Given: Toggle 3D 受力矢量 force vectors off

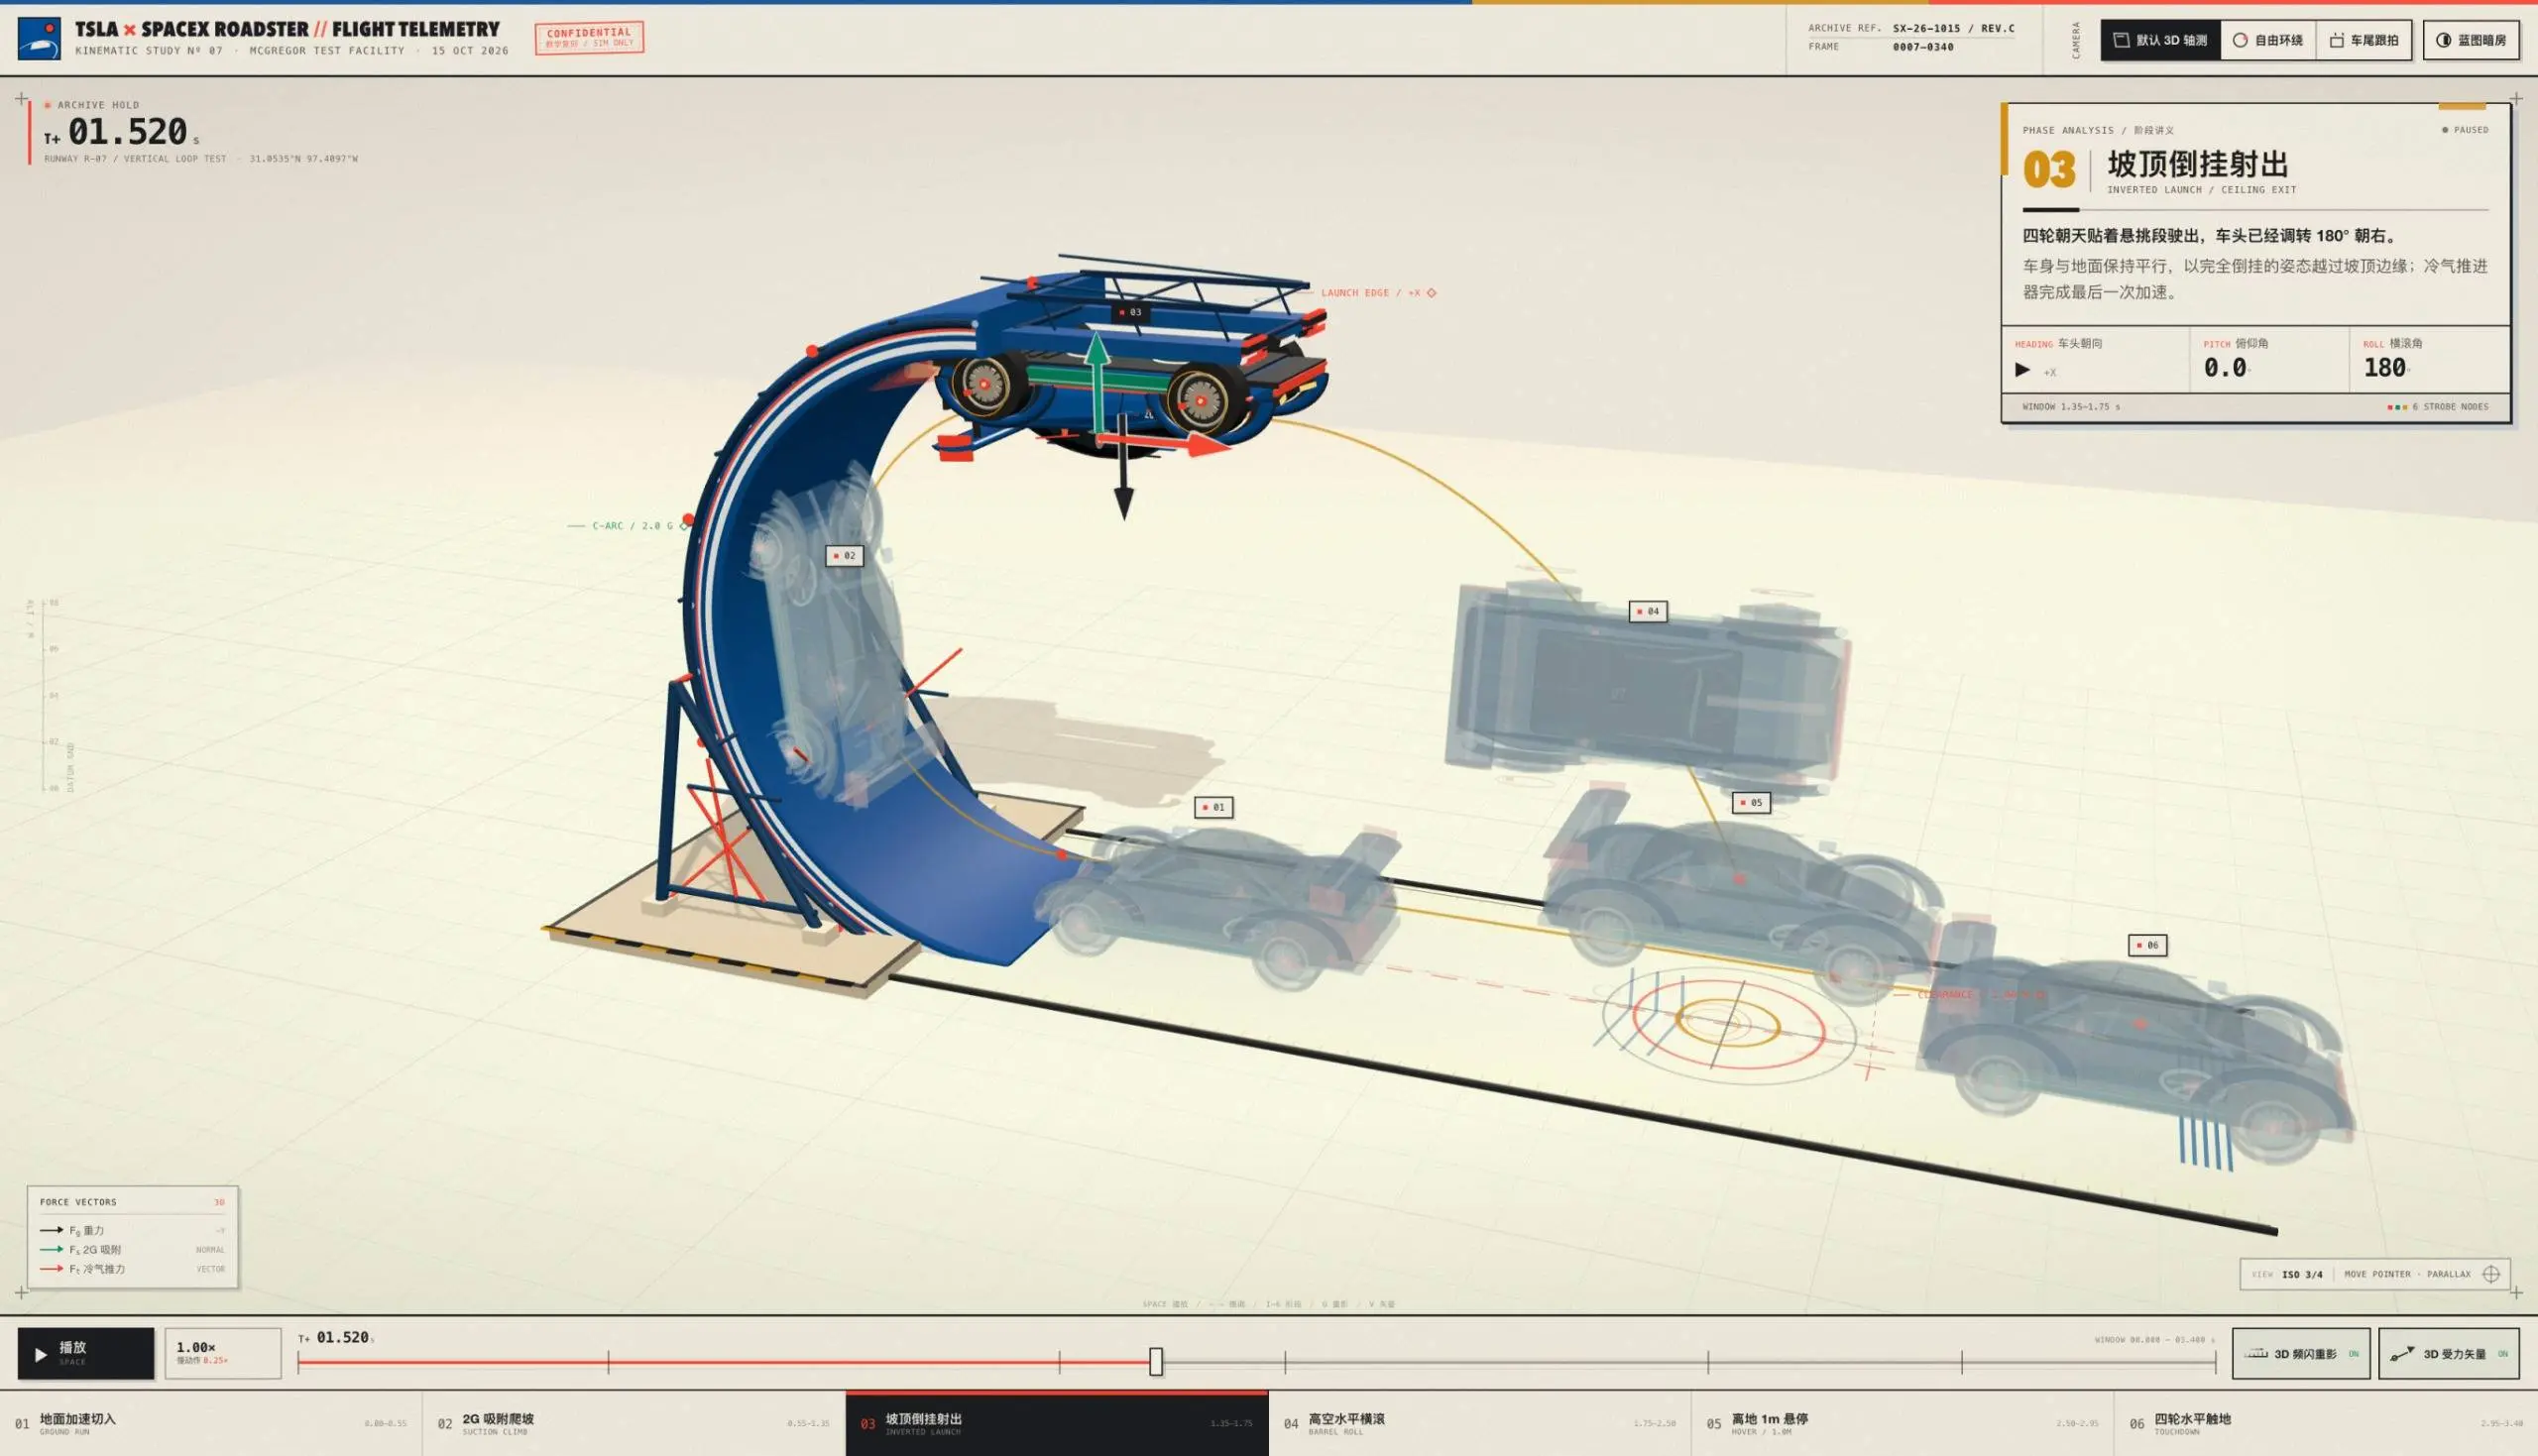Looking at the screenshot, I should point(2448,1353).
